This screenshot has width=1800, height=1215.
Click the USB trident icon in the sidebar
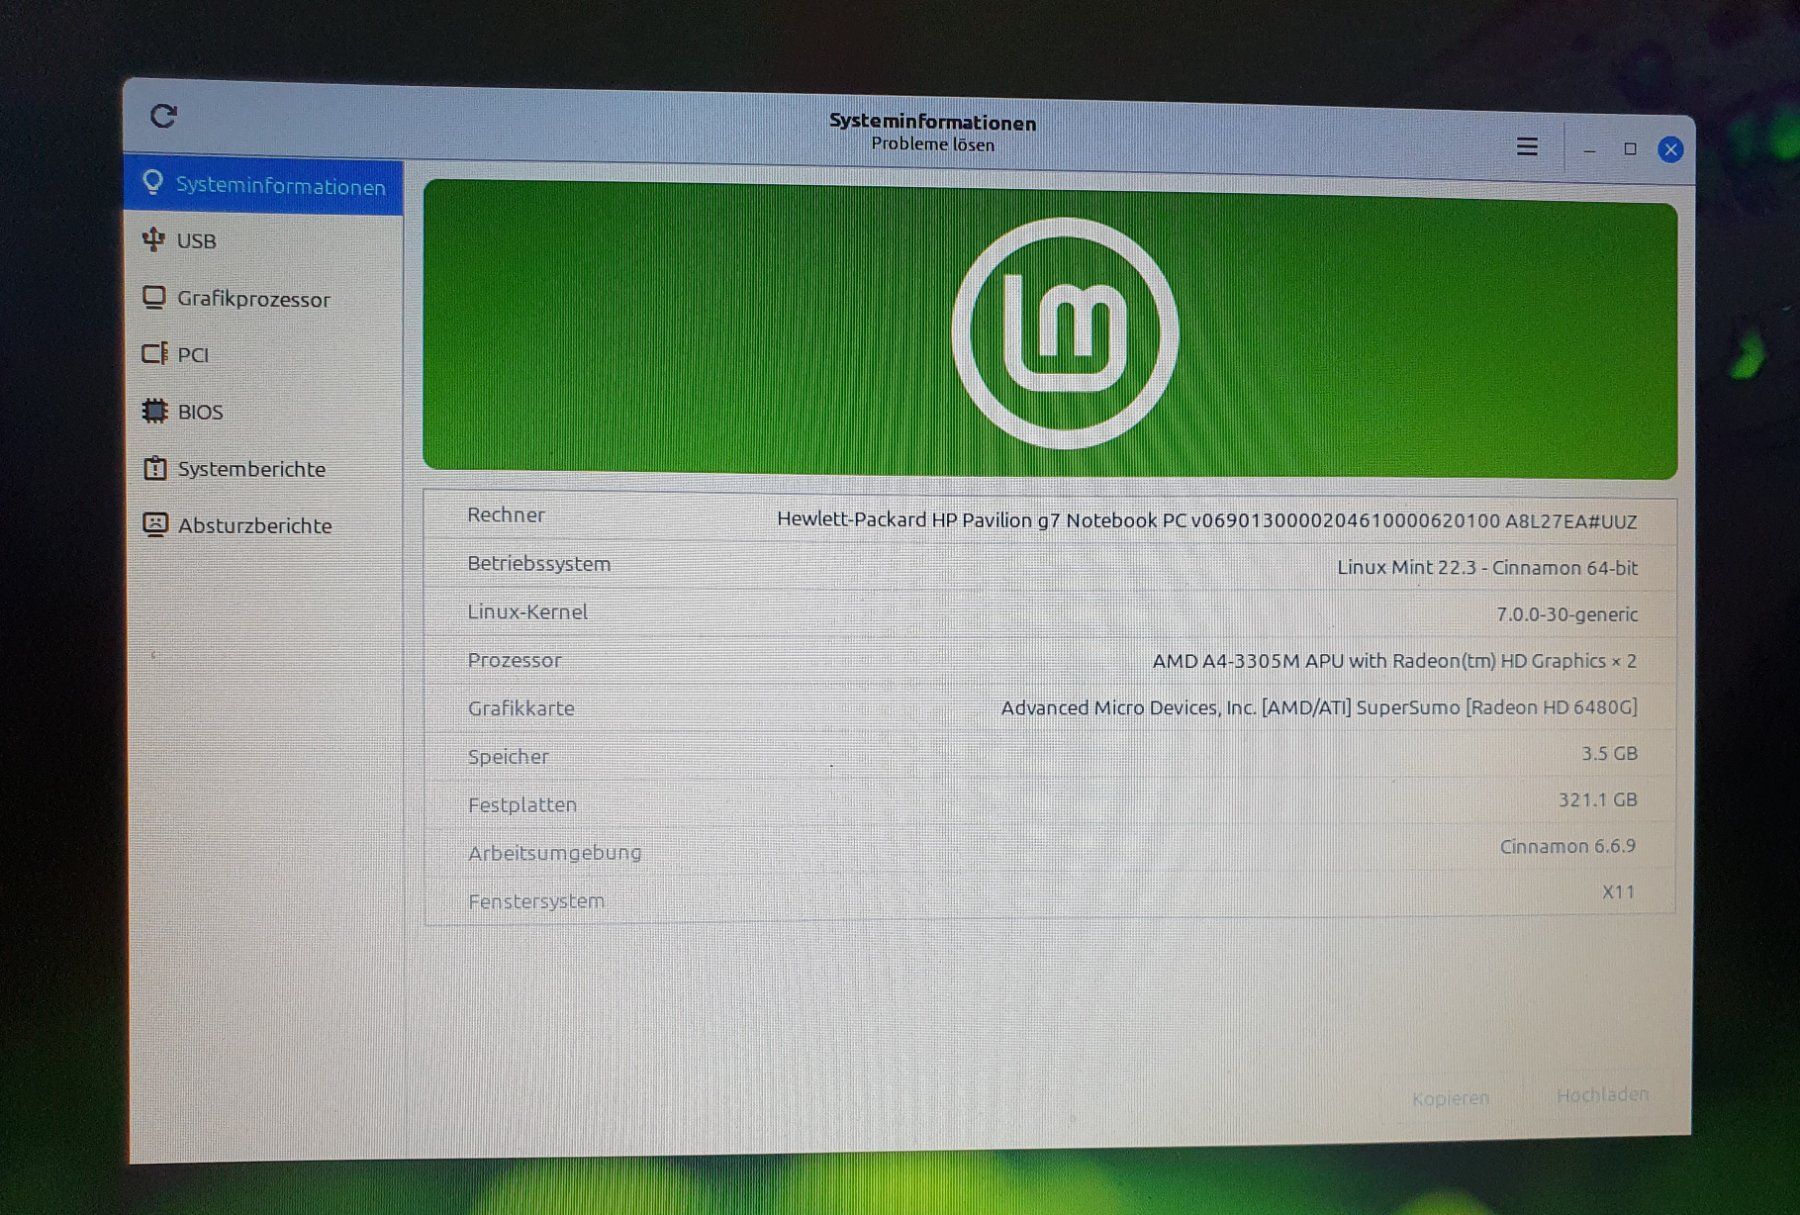(x=153, y=239)
